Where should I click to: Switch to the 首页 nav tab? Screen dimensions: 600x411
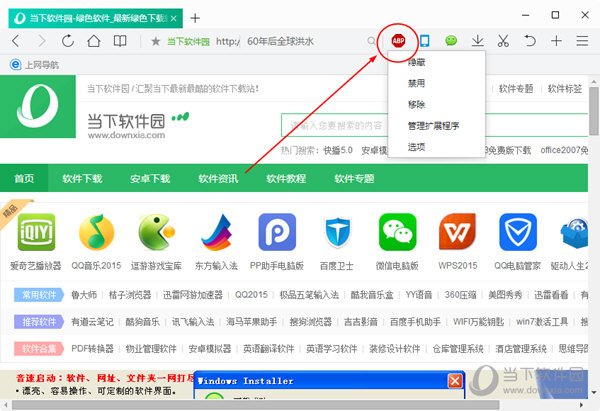point(24,178)
